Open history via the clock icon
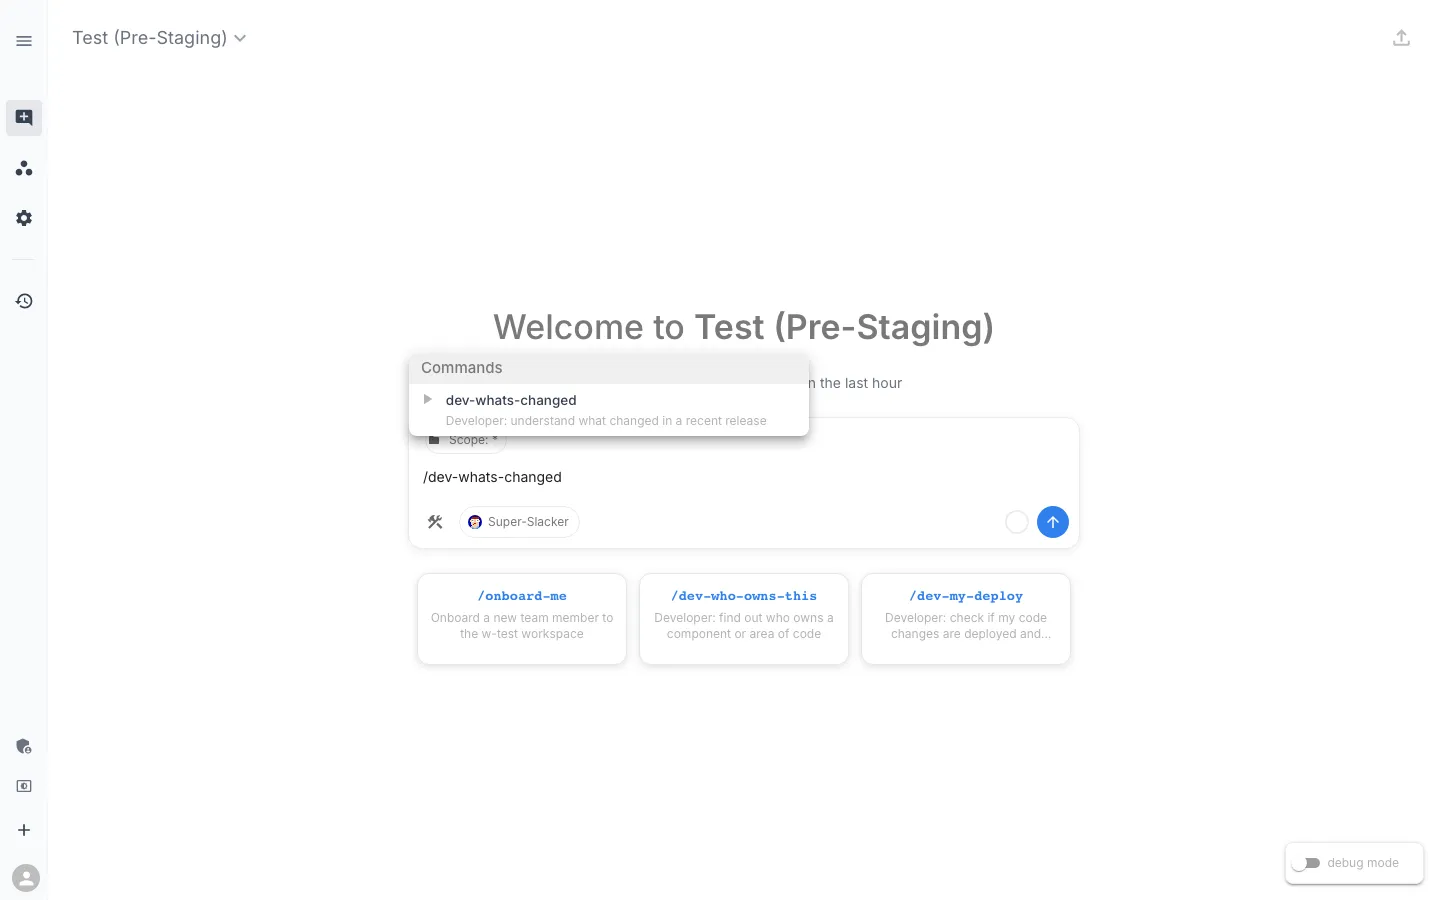 (x=24, y=300)
